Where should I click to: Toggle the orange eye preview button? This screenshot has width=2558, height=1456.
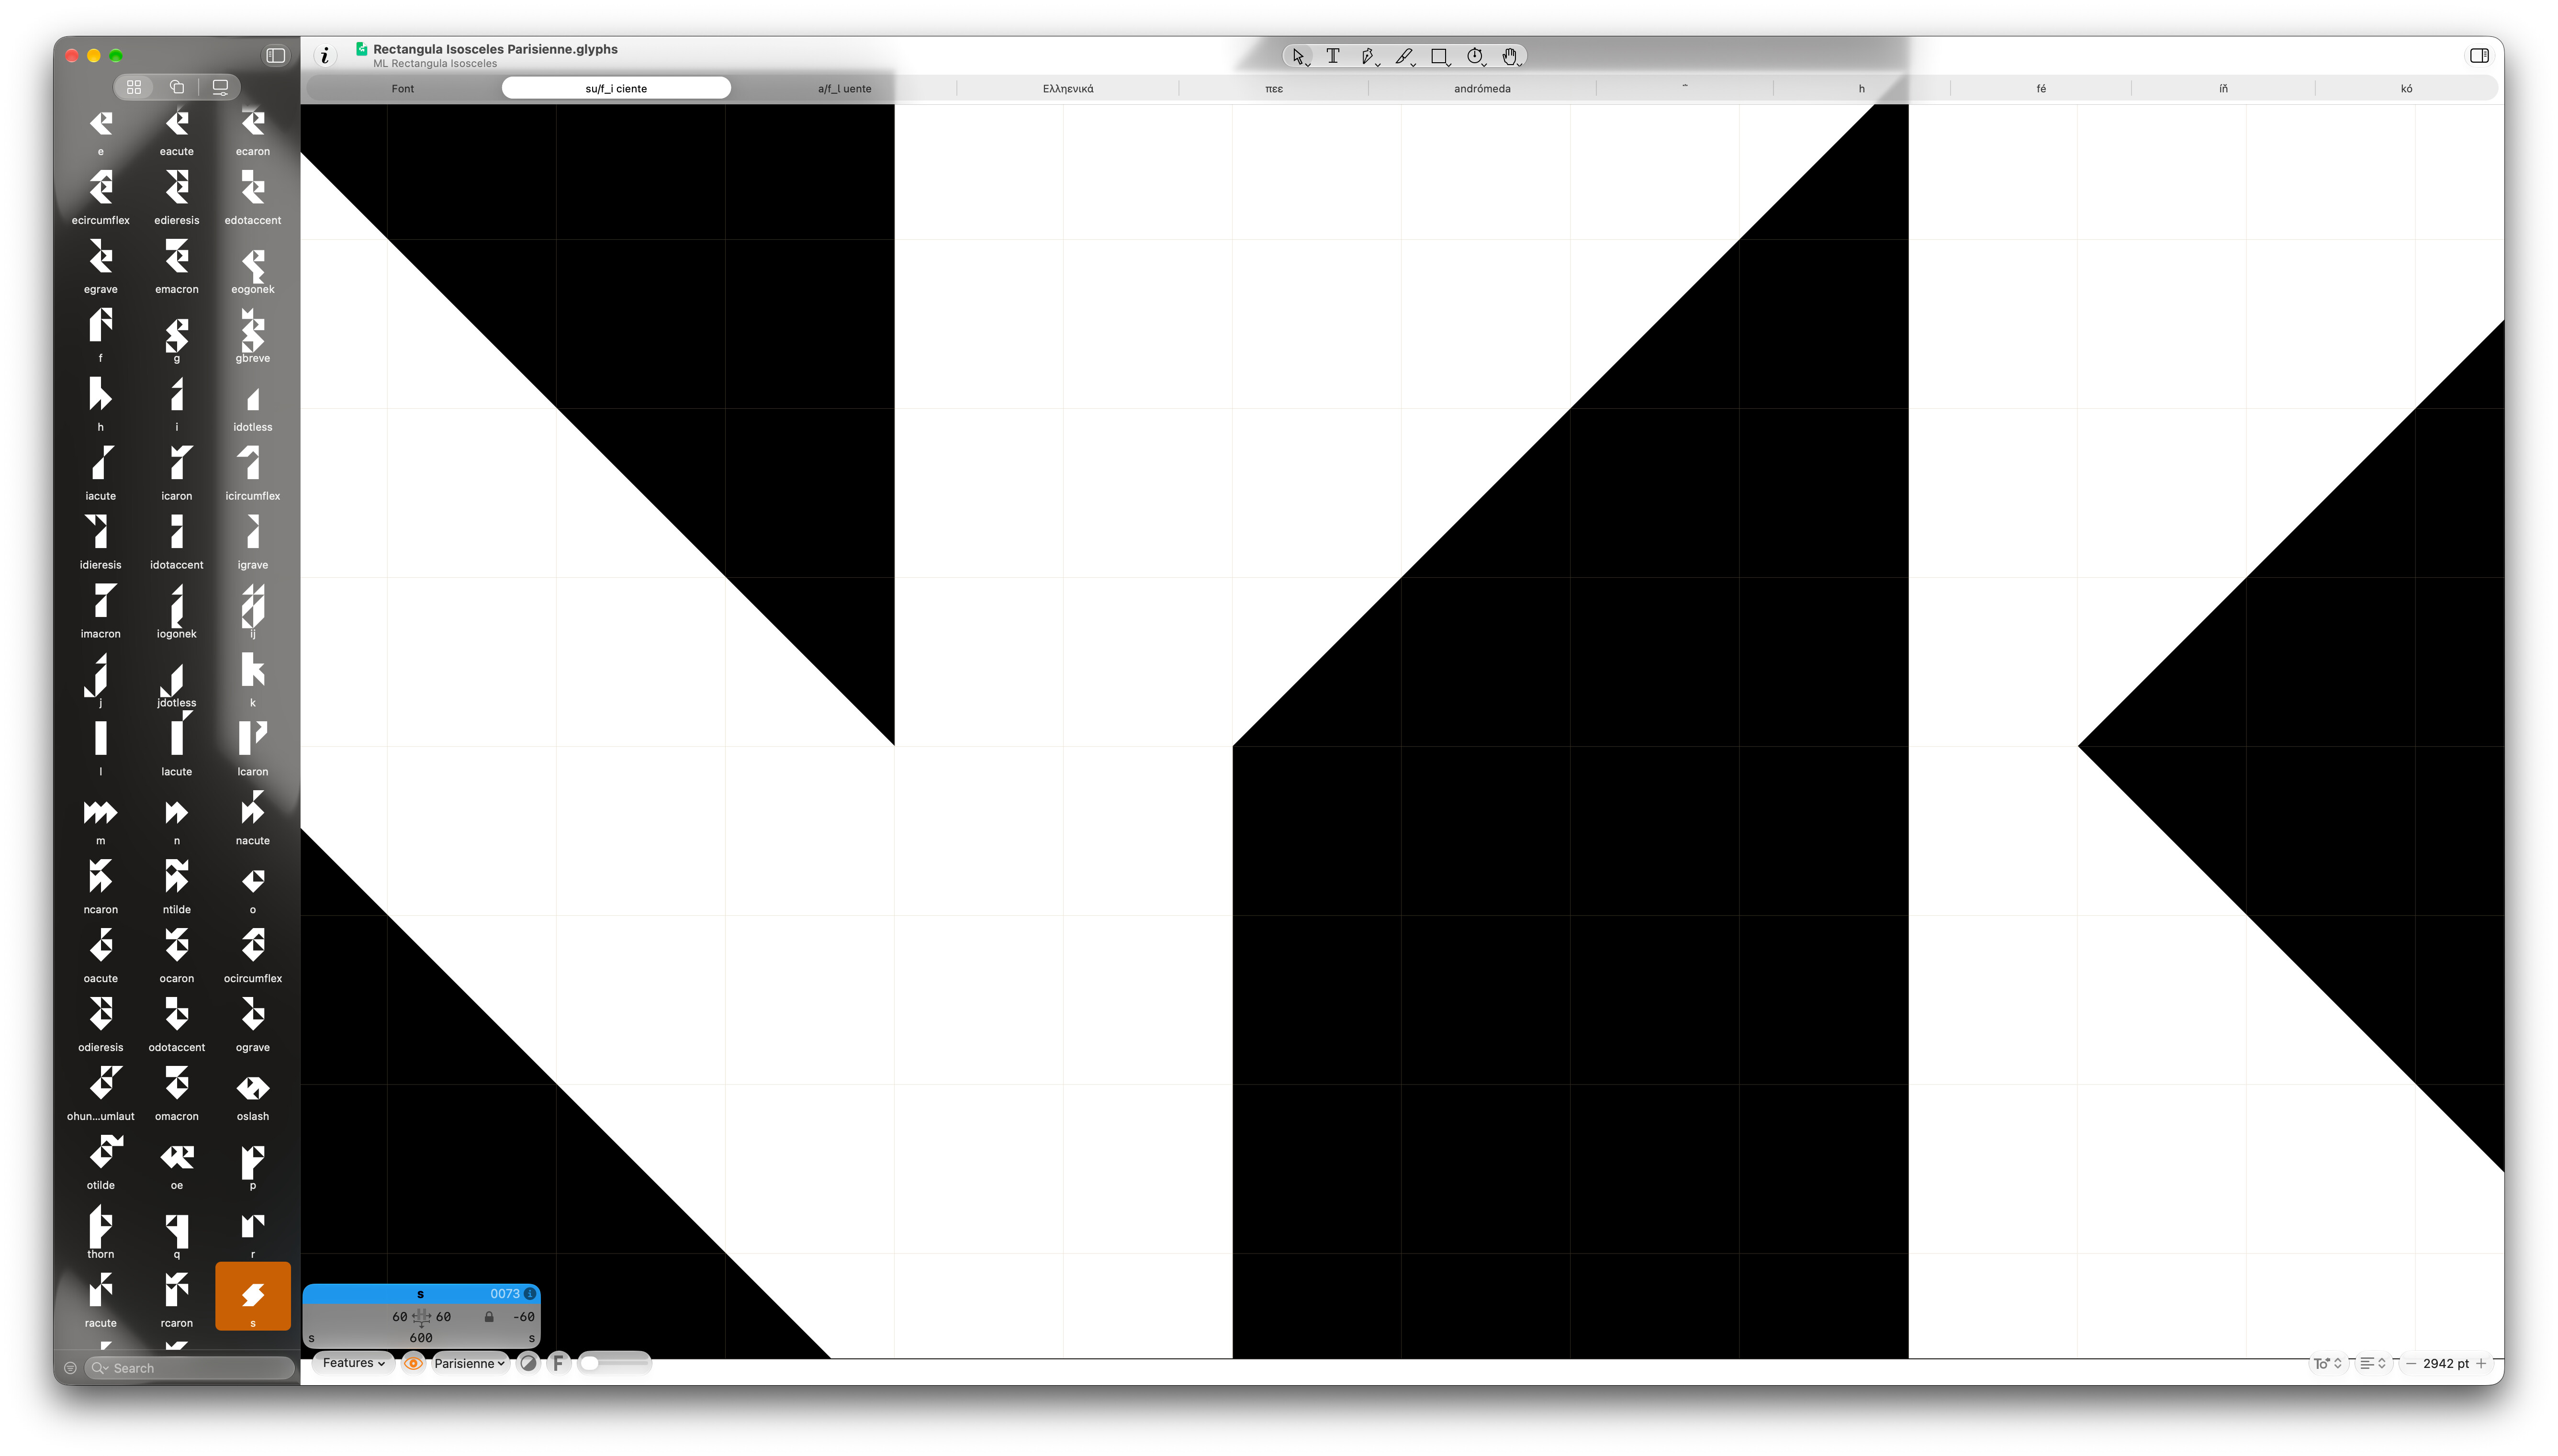coord(413,1363)
